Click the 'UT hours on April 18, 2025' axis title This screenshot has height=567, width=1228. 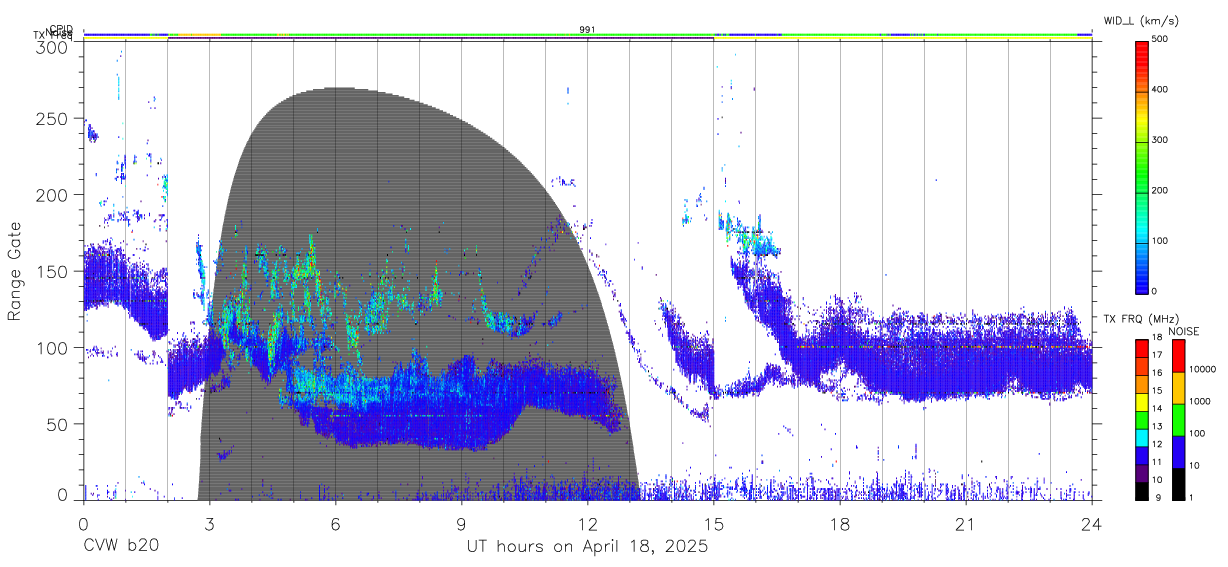pyautogui.click(x=587, y=547)
